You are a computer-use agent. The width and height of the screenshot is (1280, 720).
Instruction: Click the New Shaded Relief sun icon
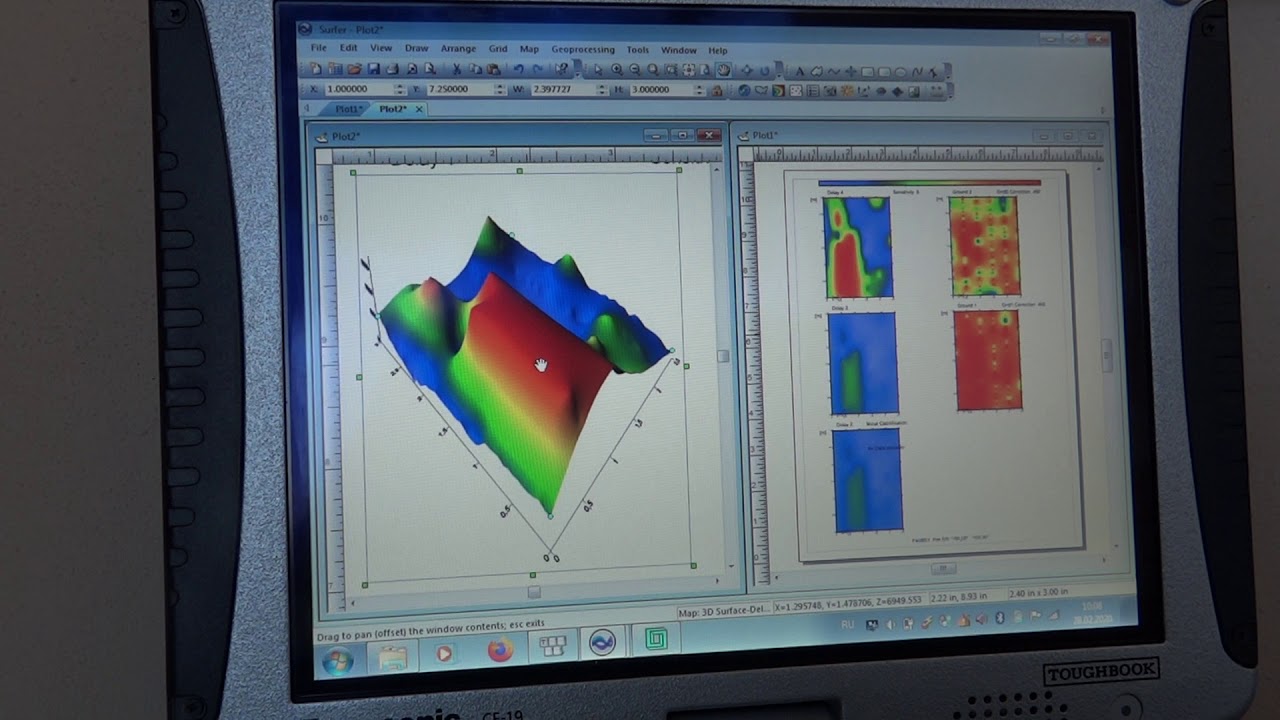tap(847, 90)
